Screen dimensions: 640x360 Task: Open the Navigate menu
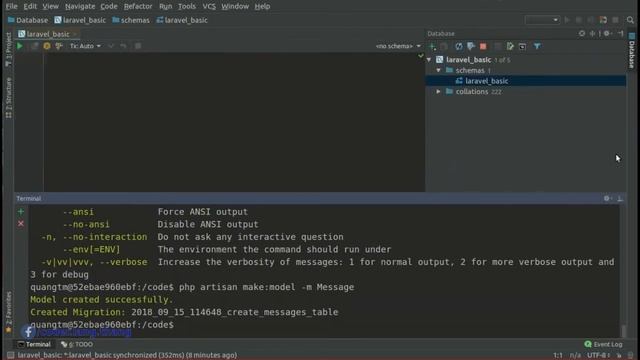[80, 7]
